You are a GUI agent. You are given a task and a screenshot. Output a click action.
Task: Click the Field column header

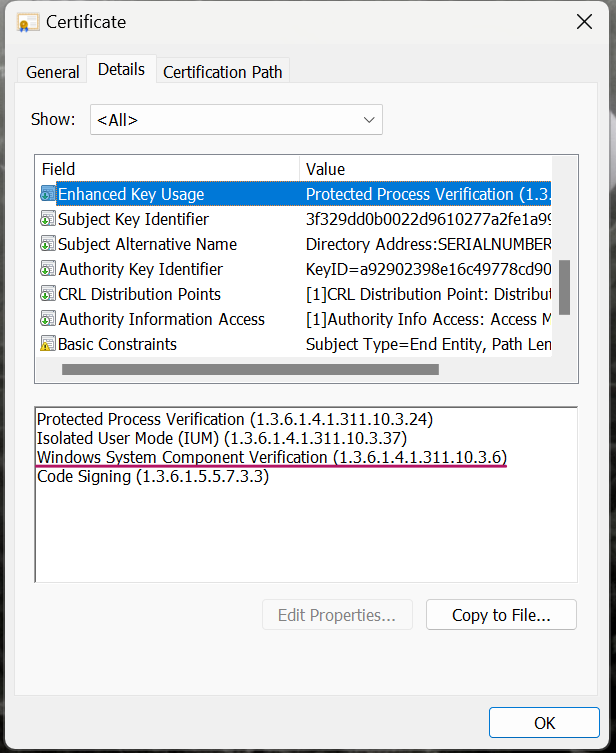pyautogui.click(x=168, y=169)
